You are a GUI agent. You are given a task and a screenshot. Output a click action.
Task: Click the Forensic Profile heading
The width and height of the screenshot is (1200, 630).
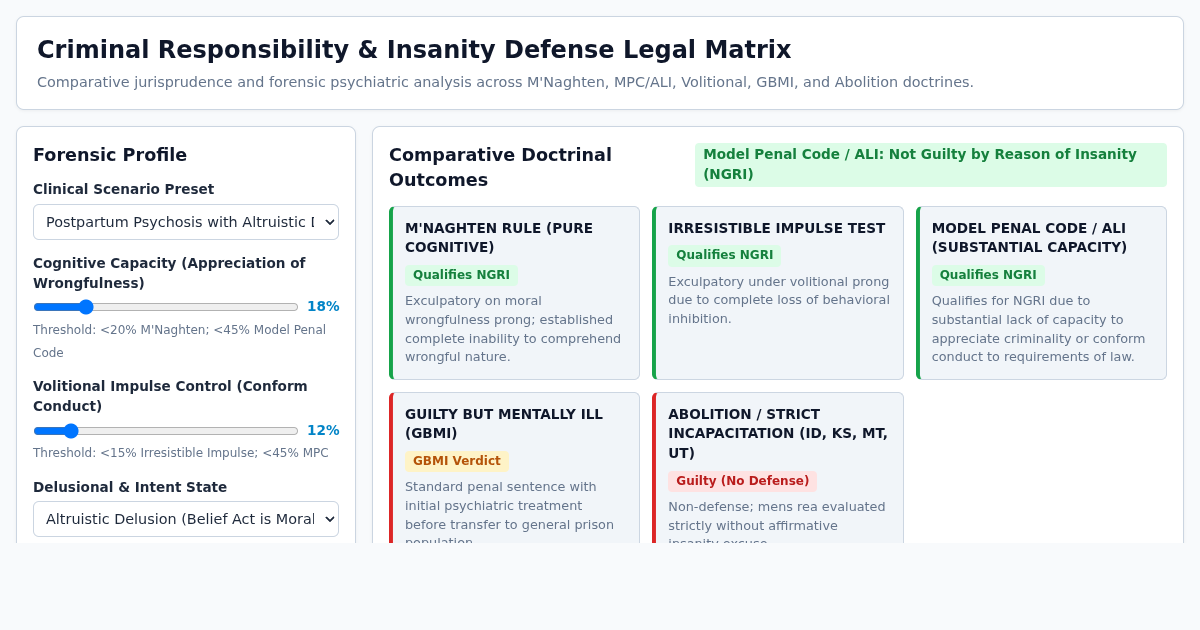[110, 154]
